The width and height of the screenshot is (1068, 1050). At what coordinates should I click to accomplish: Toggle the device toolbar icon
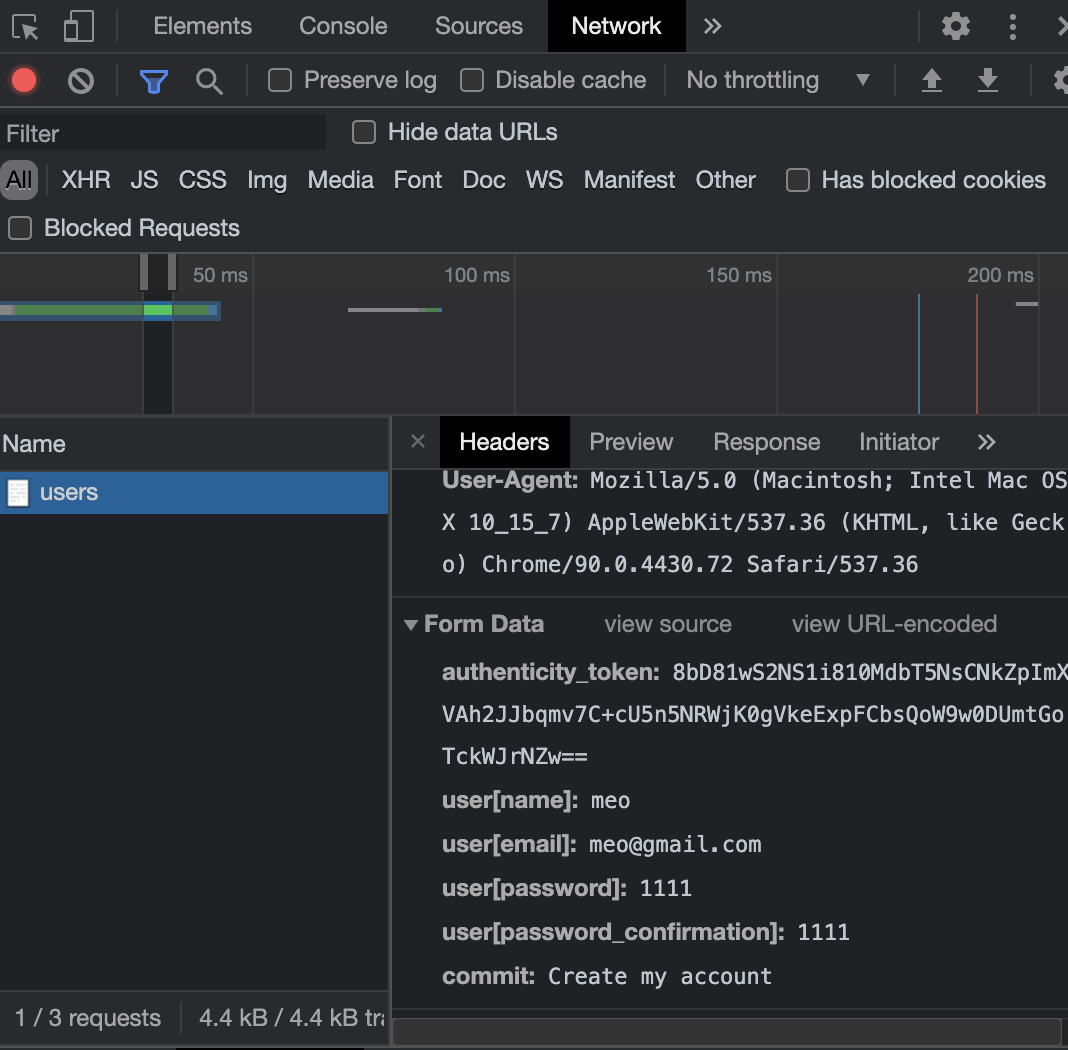click(78, 27)
